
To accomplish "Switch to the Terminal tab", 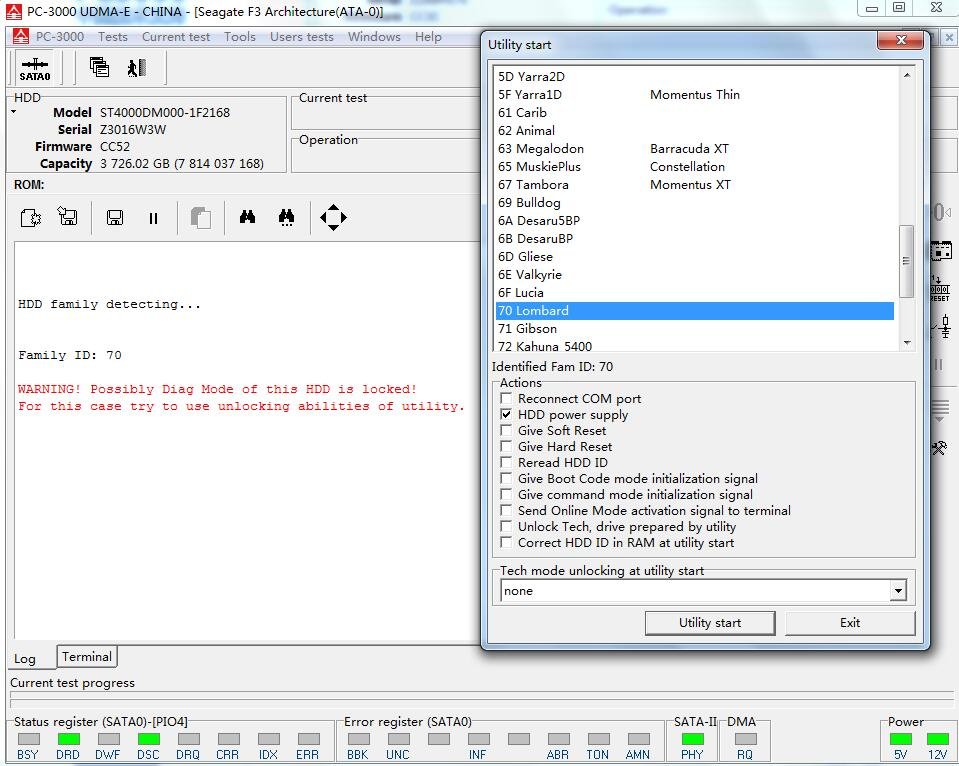I will tap(87, 657).
